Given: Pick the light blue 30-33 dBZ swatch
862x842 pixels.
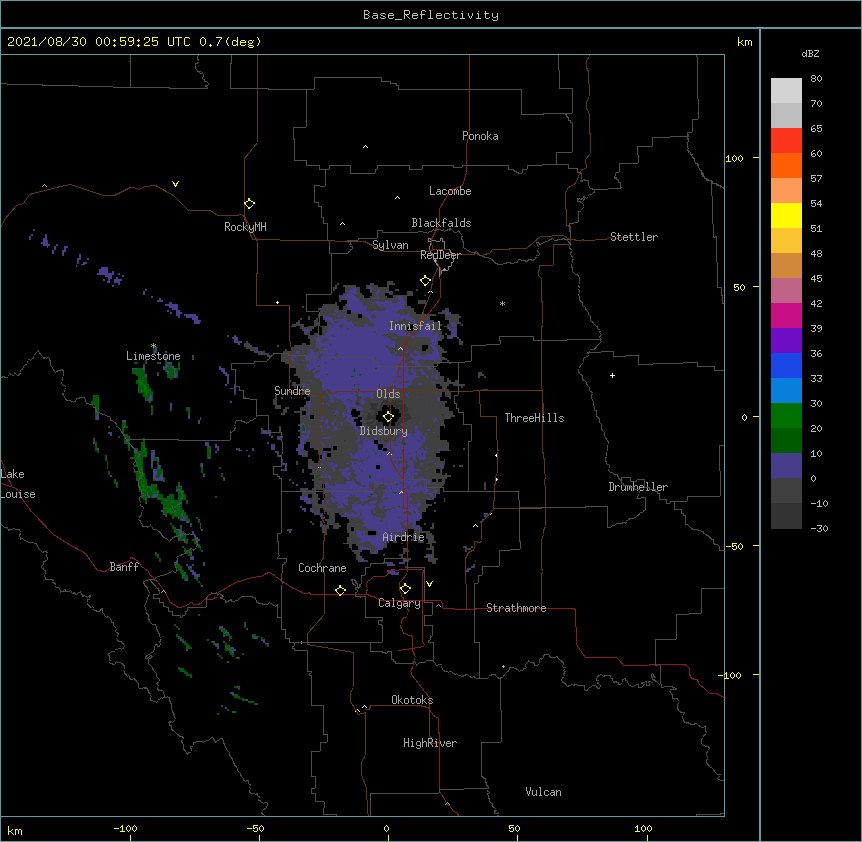Looking at the screenshot, I should point(786,390).
